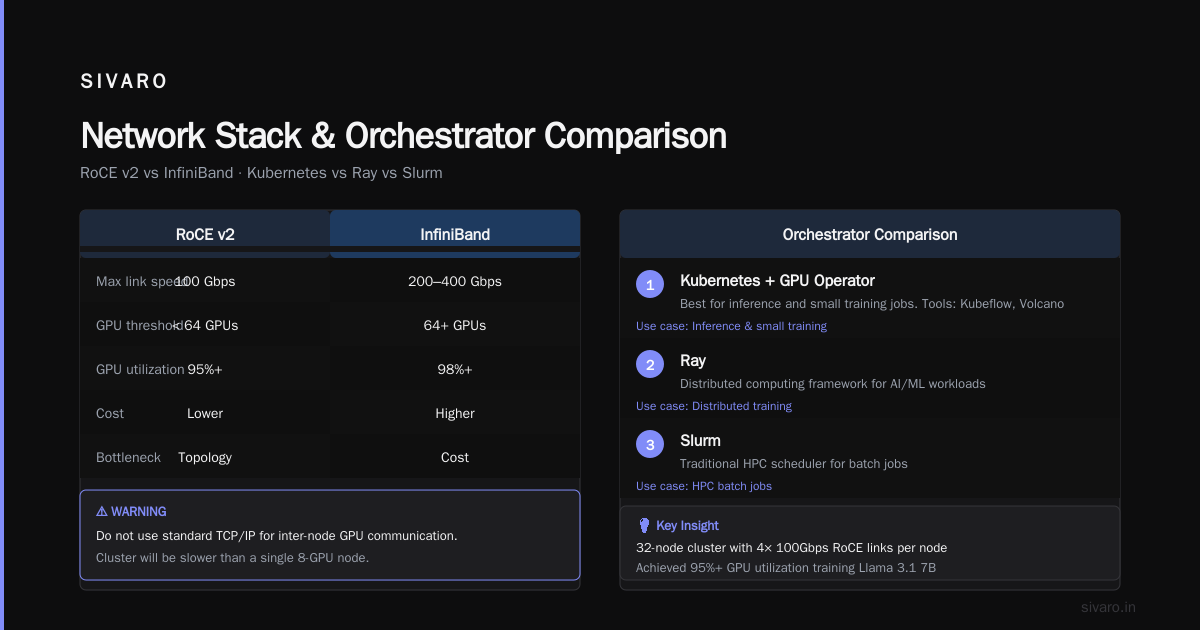Click the Traditional HPC scheduler description

point(794,463)
